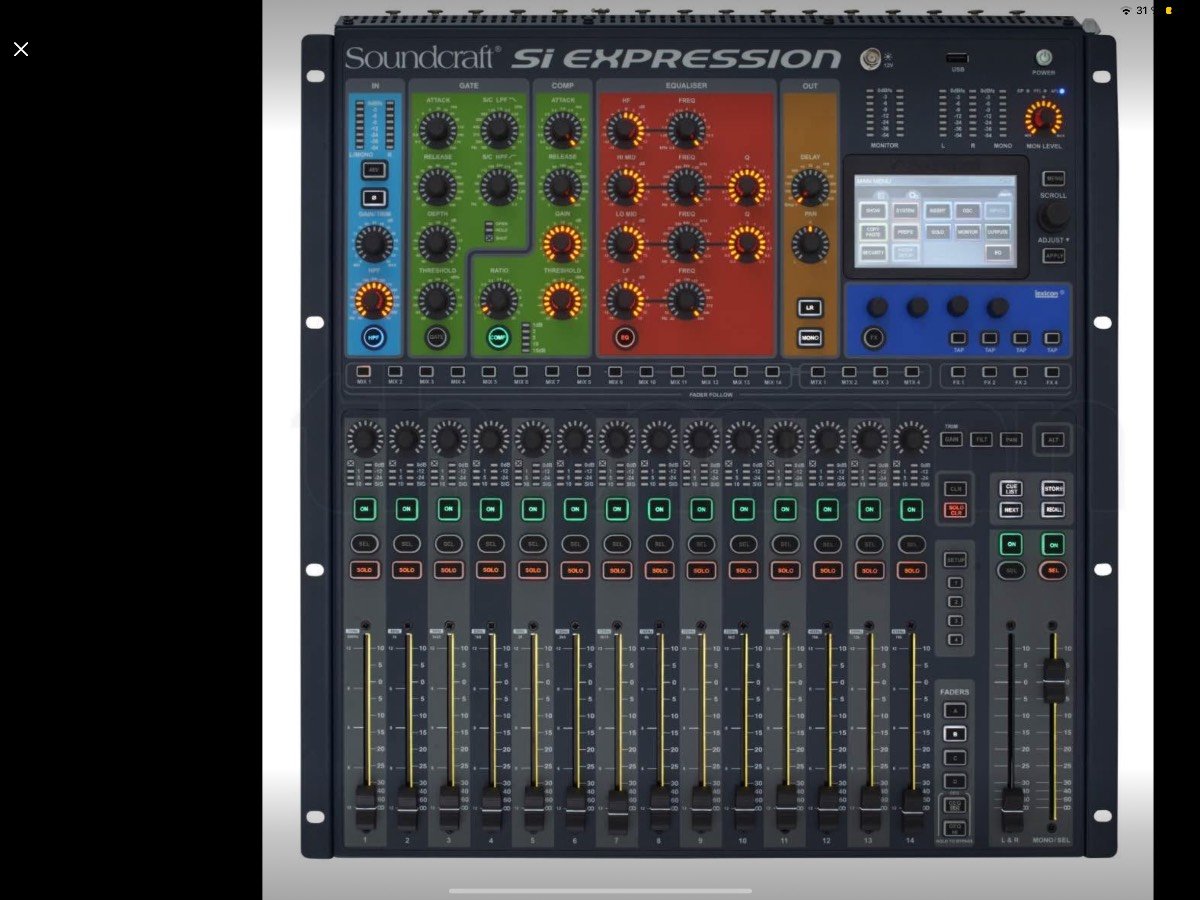Click the MON LEVEL rotary knob
Screen dimensions: 1200x900
click(1043, 119)
